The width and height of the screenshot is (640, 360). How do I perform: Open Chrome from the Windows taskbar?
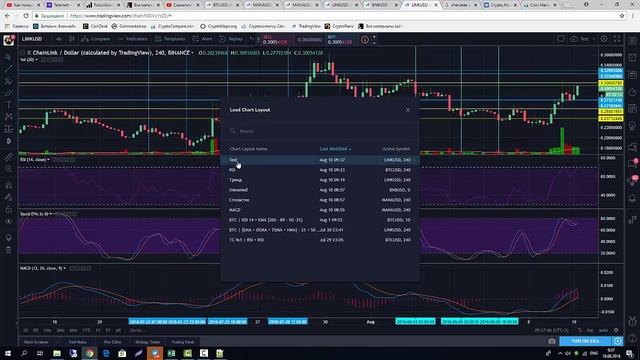tap(89, 353)
